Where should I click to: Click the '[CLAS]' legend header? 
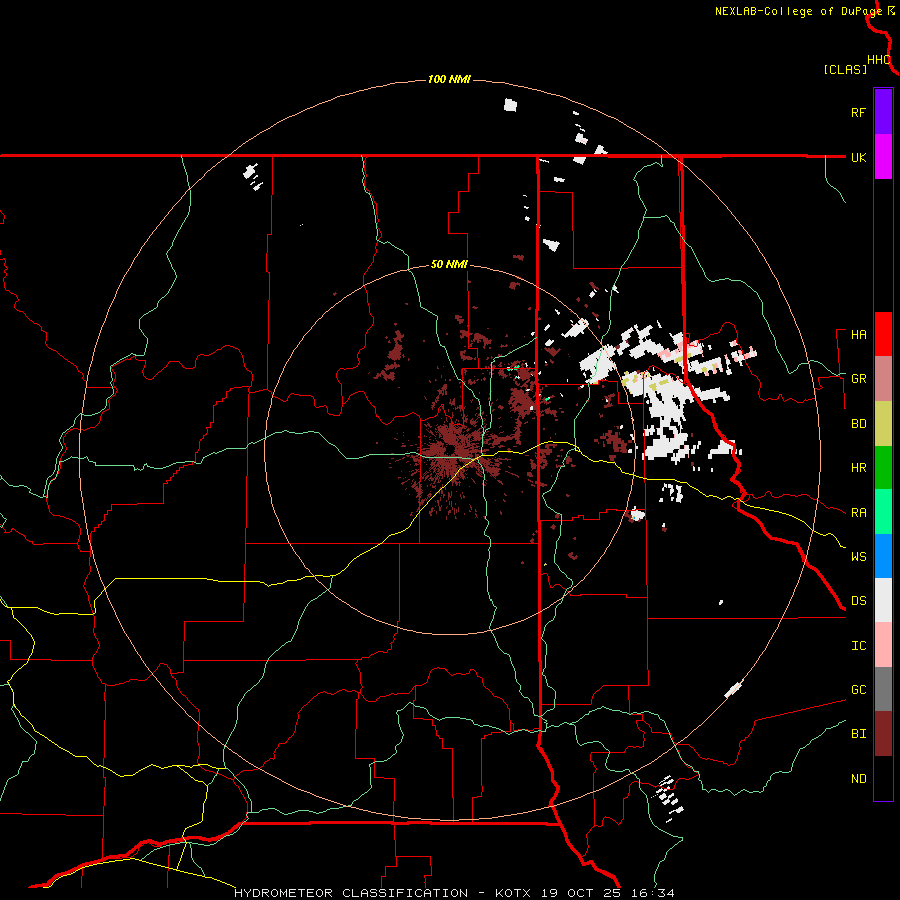coord(845,69)
